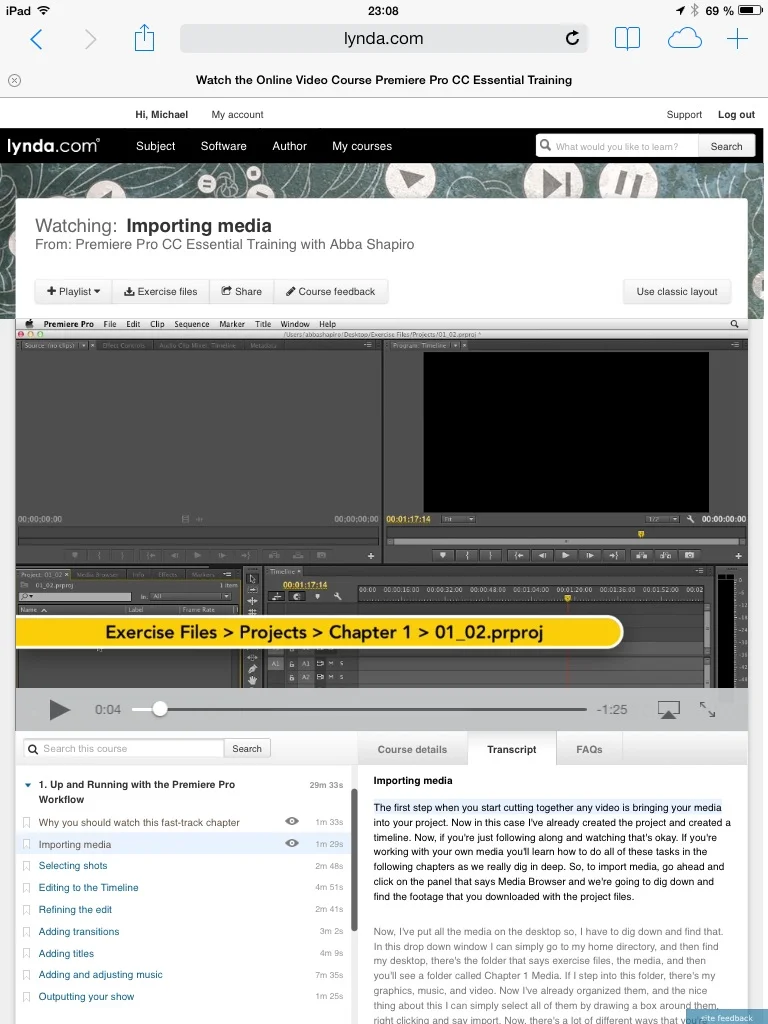Click the Premiere Pro timeline playhead marker

(x=568, y=598)
